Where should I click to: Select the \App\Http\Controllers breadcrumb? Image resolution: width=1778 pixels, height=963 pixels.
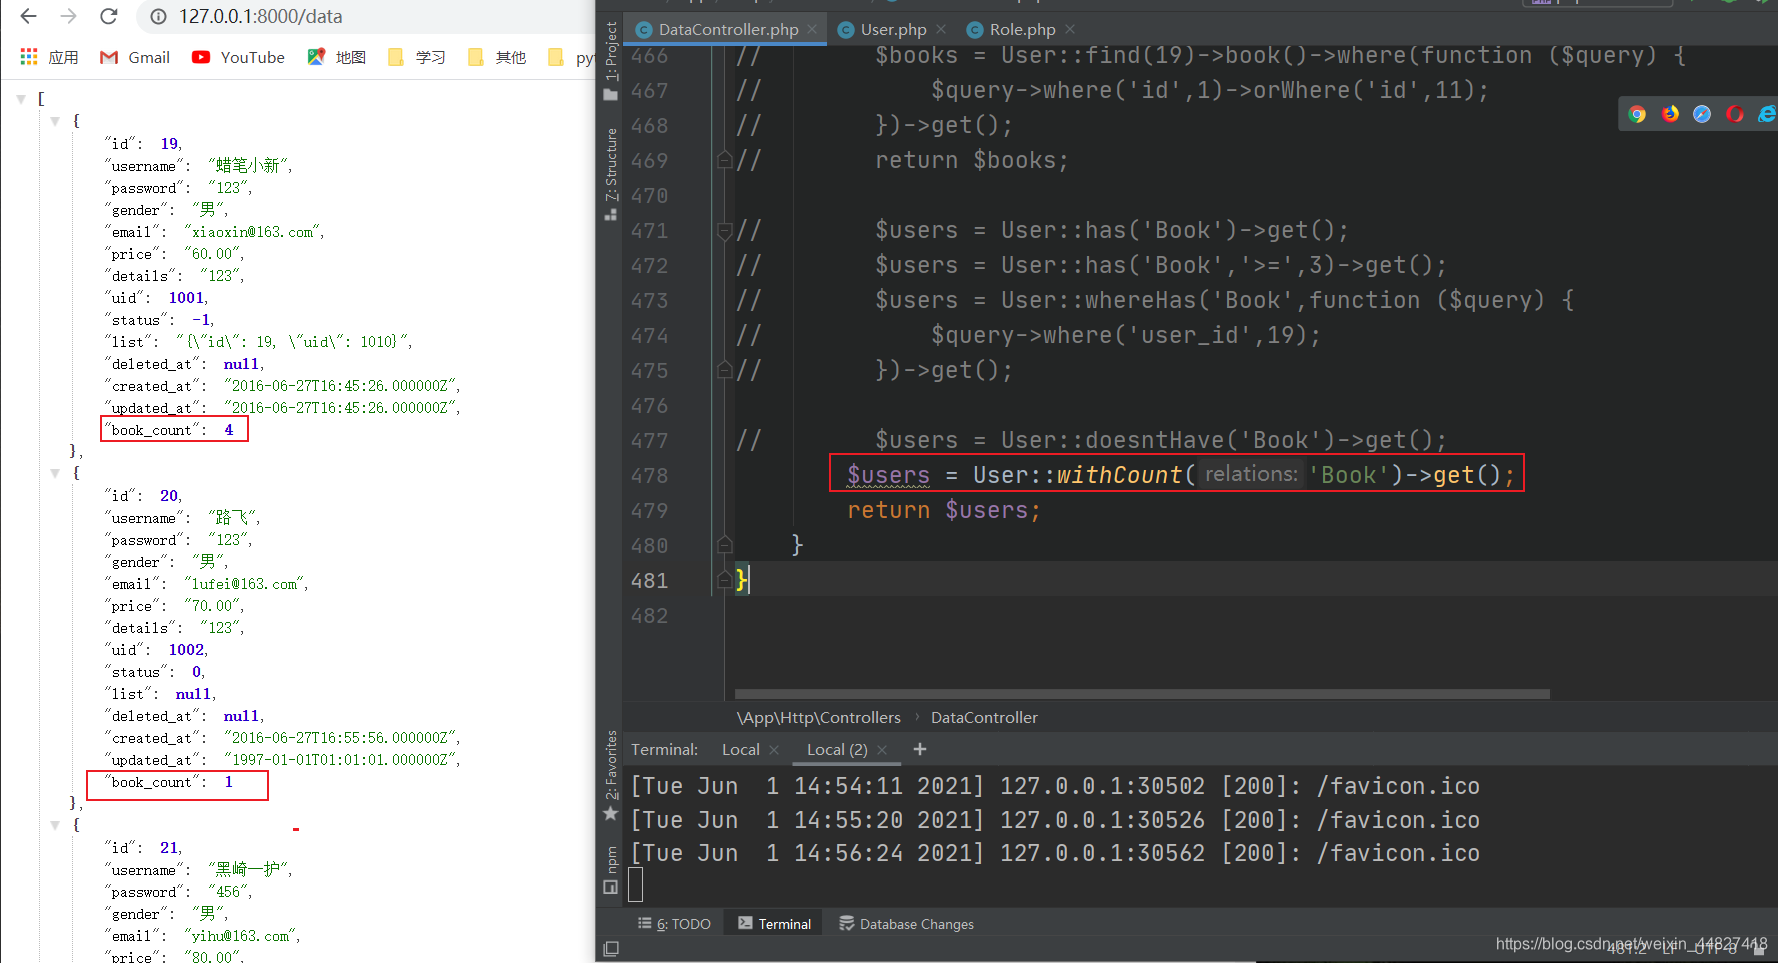tap(818, 717)
